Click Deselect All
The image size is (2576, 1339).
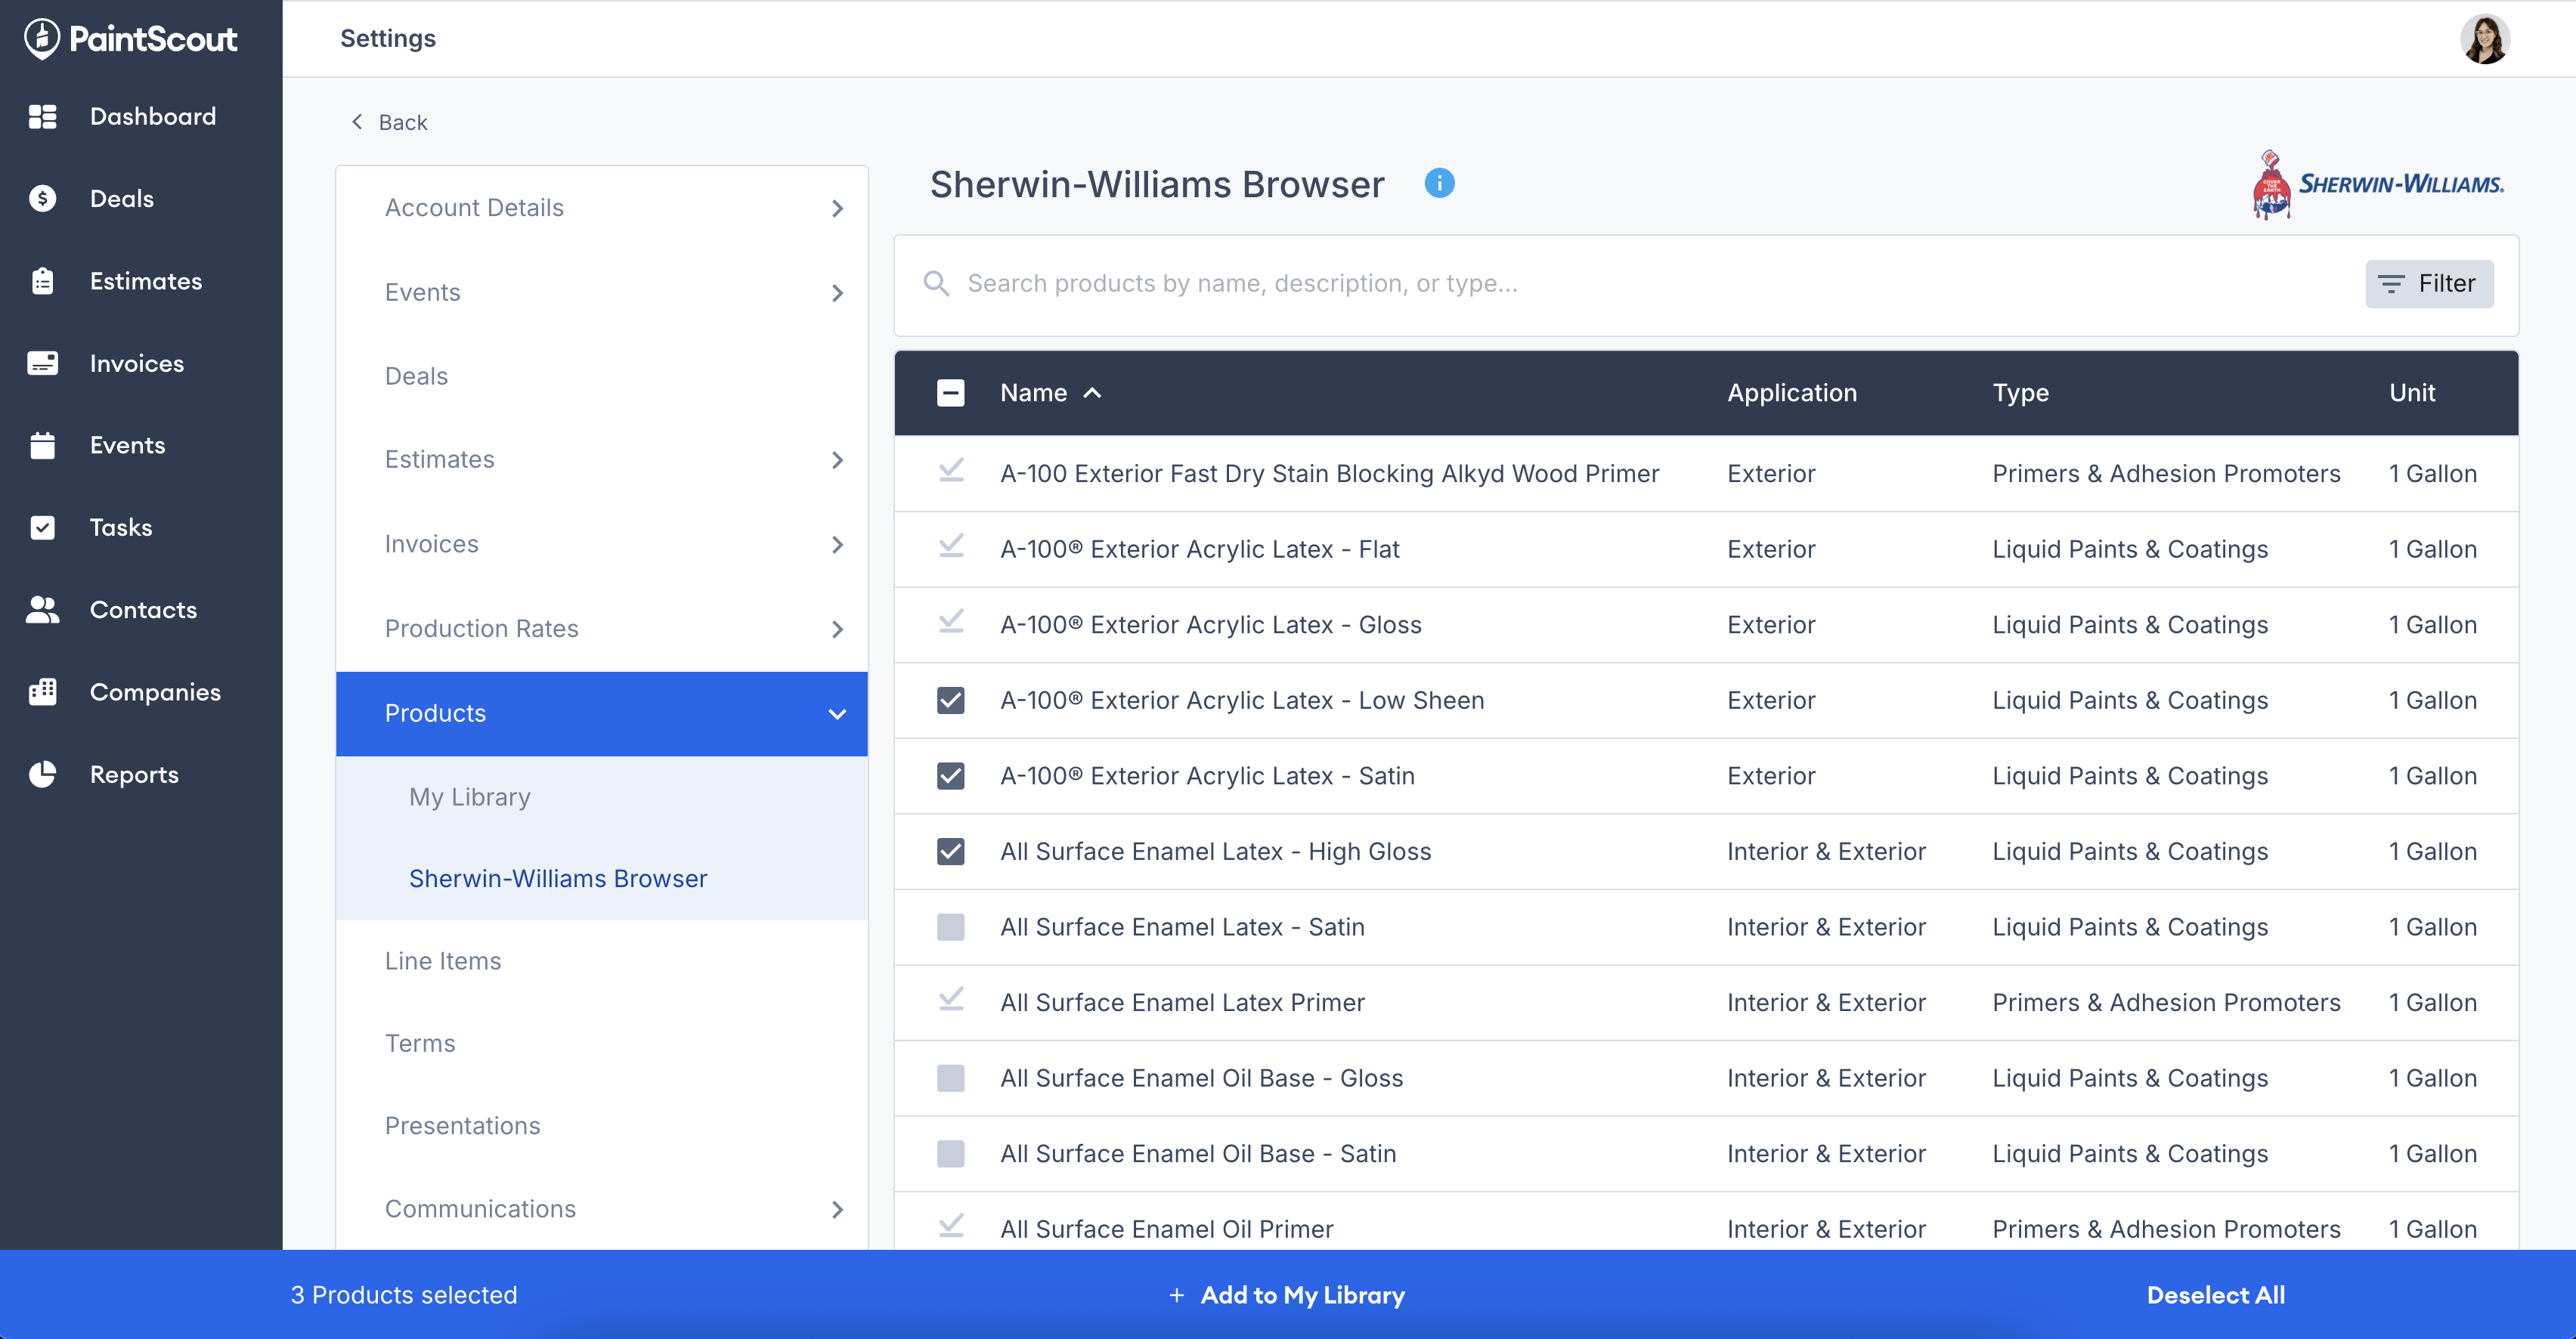point(2216,1296)
